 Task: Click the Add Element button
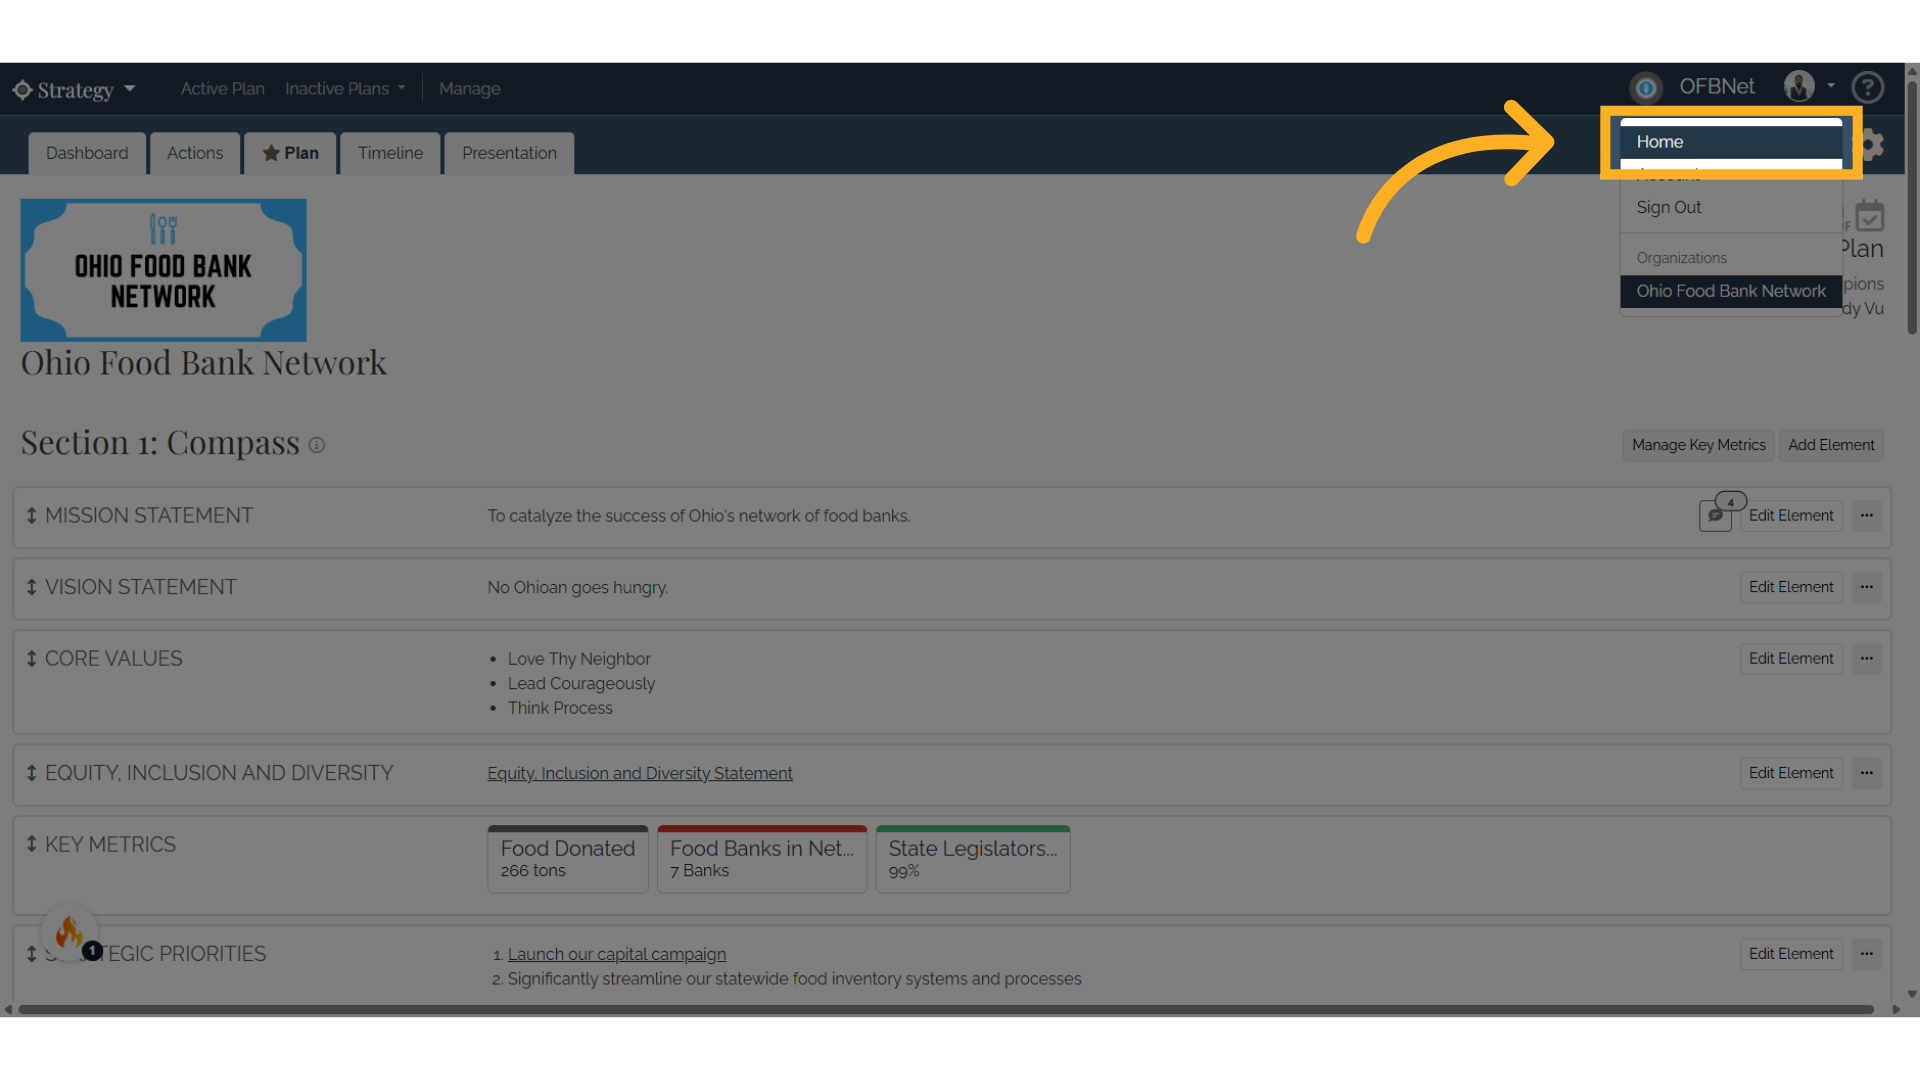pyautogui.click(x=1831, y=445)
